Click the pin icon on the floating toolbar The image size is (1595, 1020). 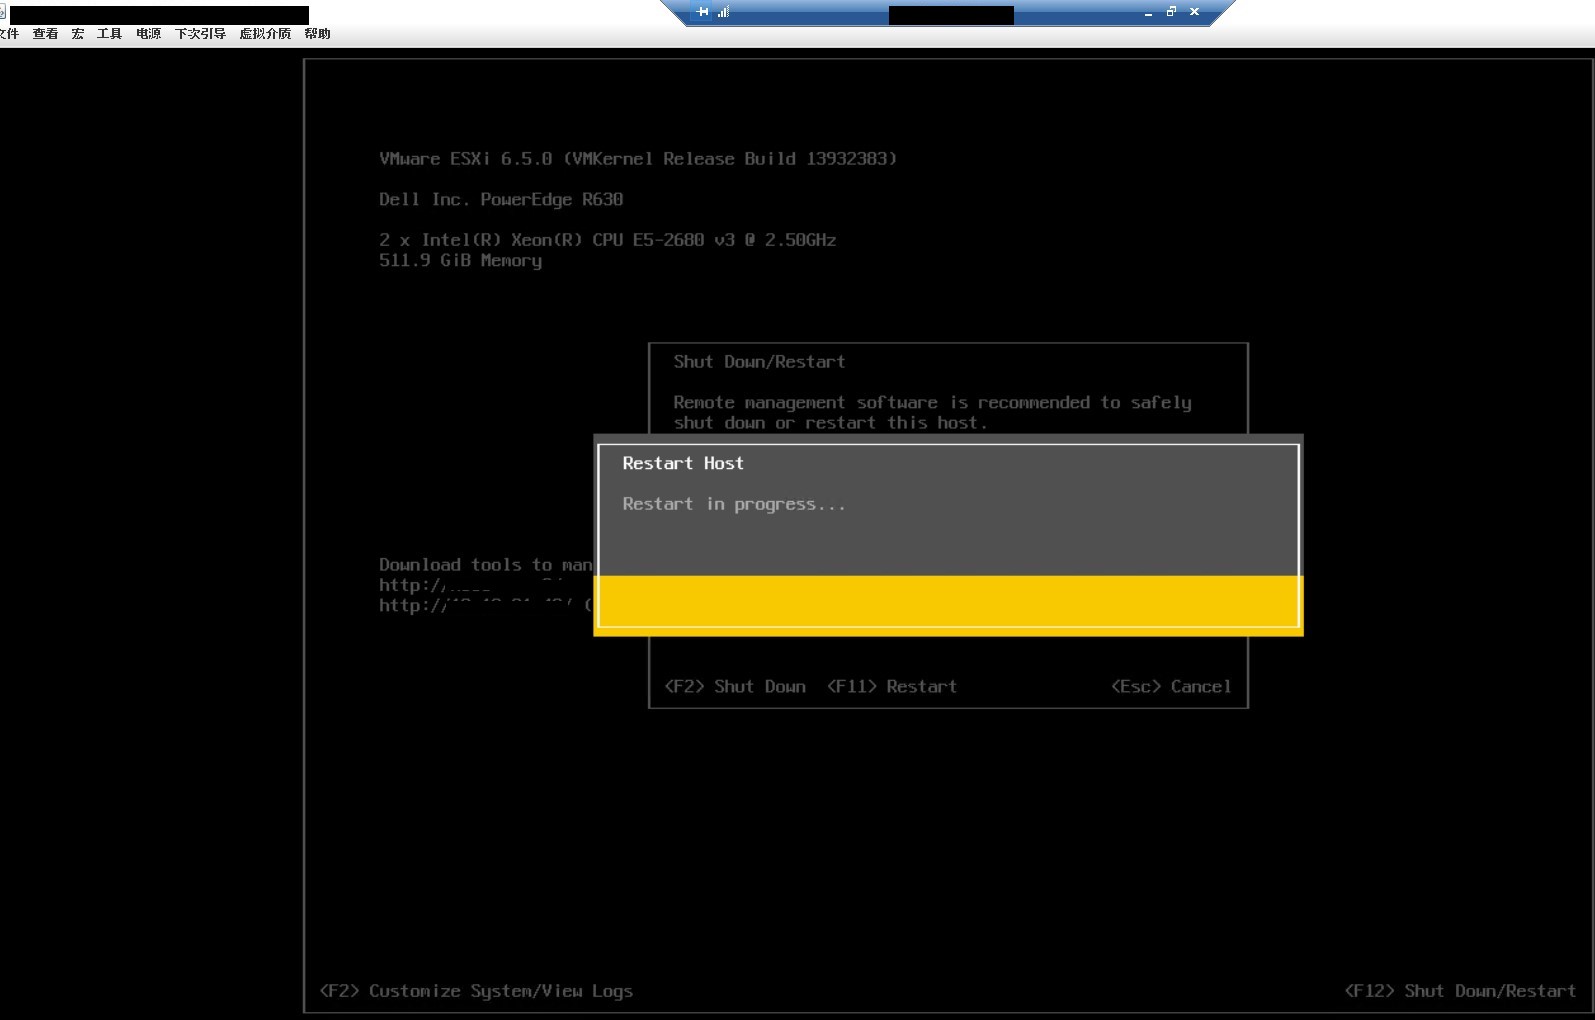tap(703, 12)
